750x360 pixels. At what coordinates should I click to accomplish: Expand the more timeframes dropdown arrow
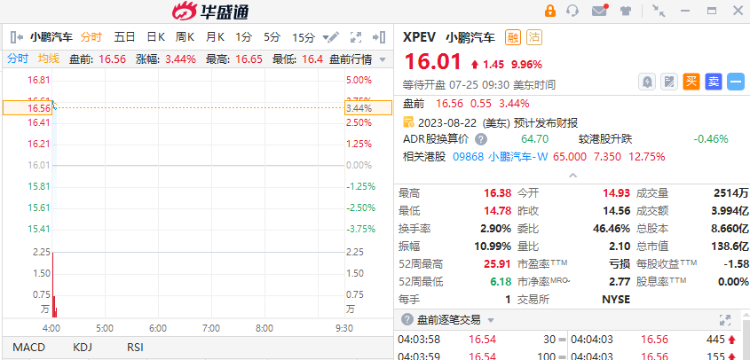[326, 37]
